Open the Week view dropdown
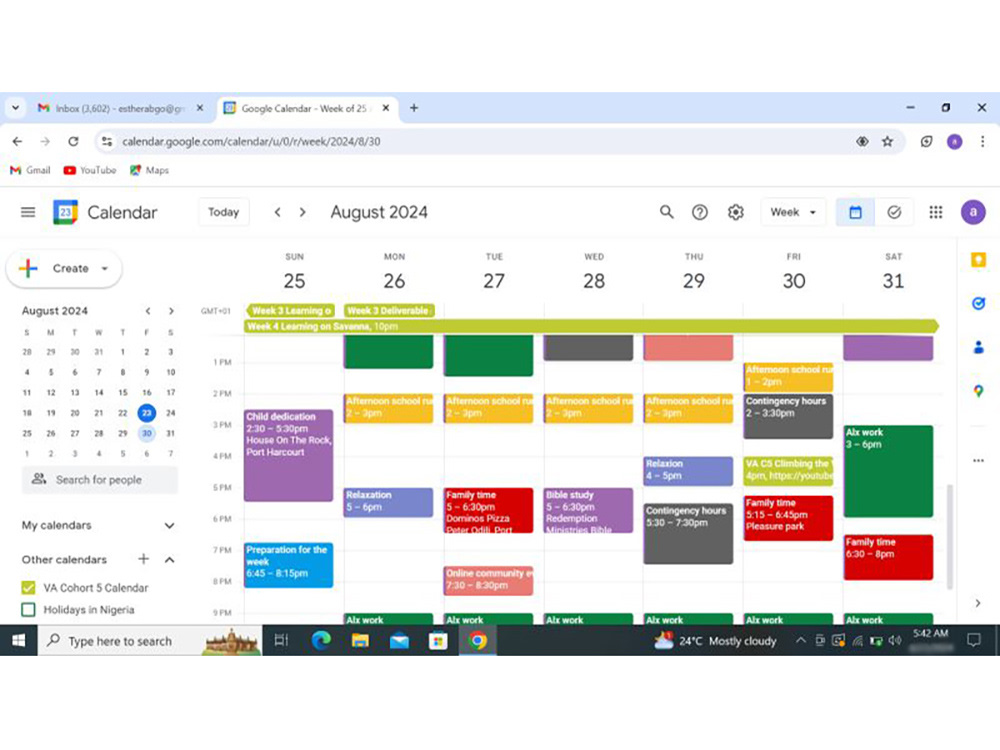1000x750 pixels. (x=793, y=212)
